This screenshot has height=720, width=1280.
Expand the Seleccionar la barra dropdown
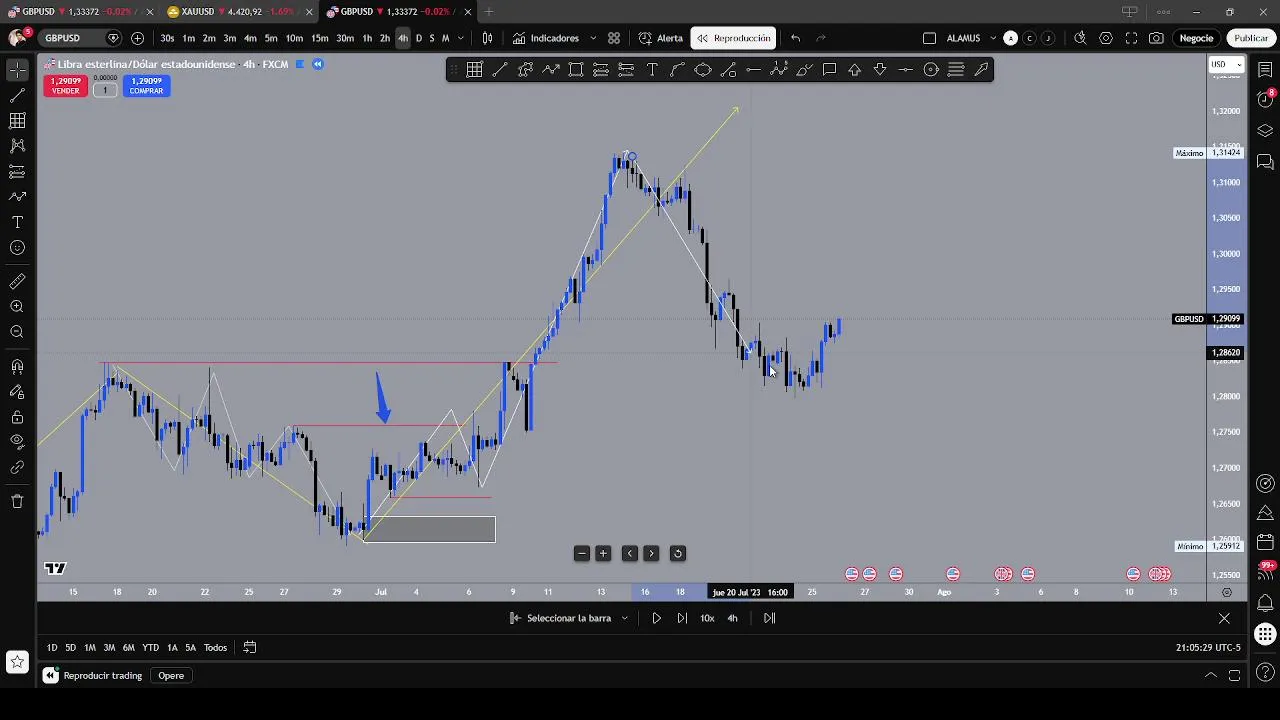point(624,618)
